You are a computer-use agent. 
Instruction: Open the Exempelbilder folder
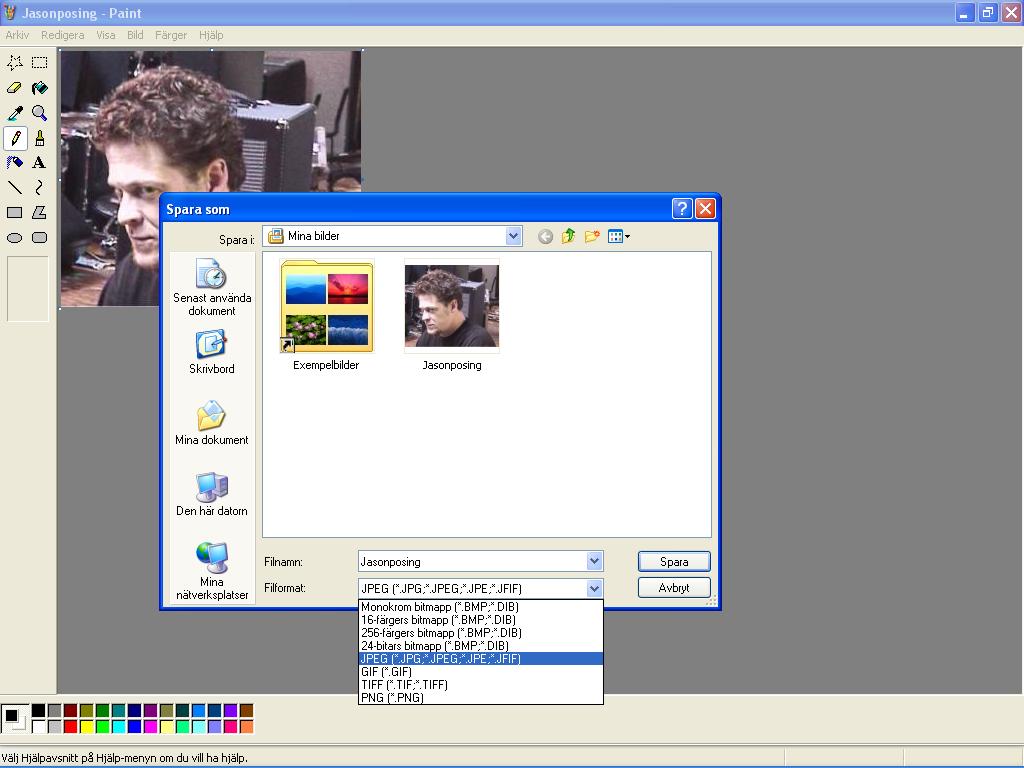tap(326, 309)
